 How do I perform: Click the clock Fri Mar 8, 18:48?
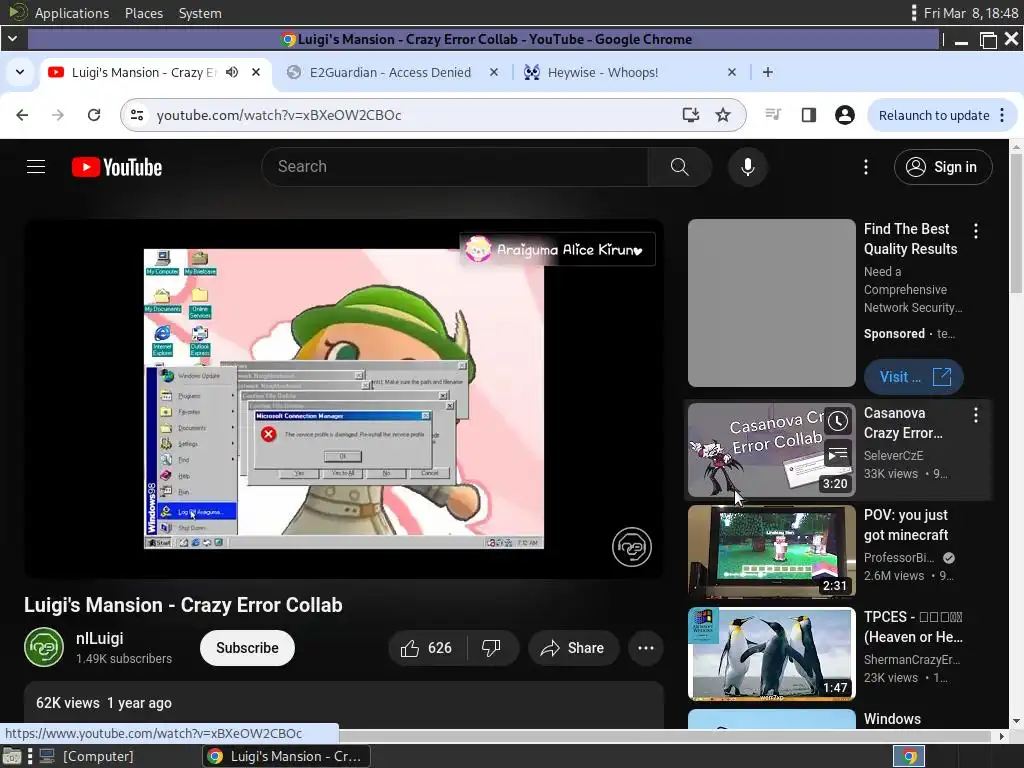[x=971, y=13]
